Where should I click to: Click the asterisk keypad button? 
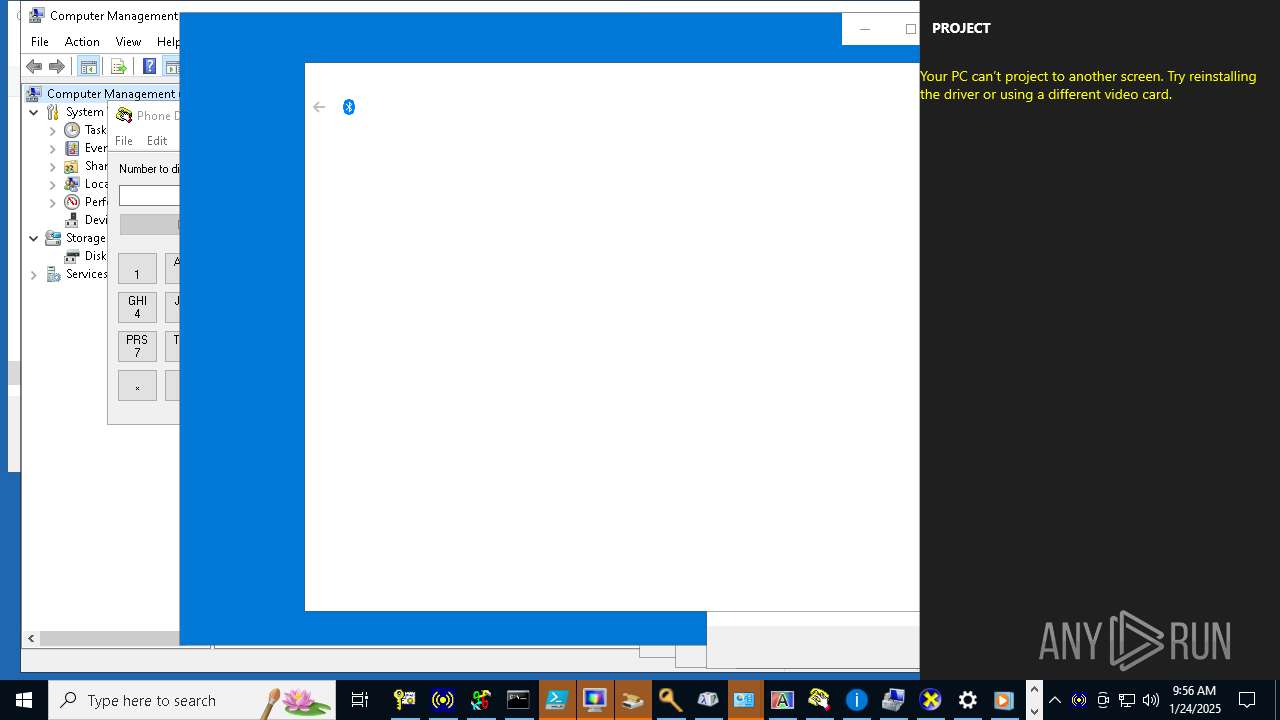tap(137, 386)
